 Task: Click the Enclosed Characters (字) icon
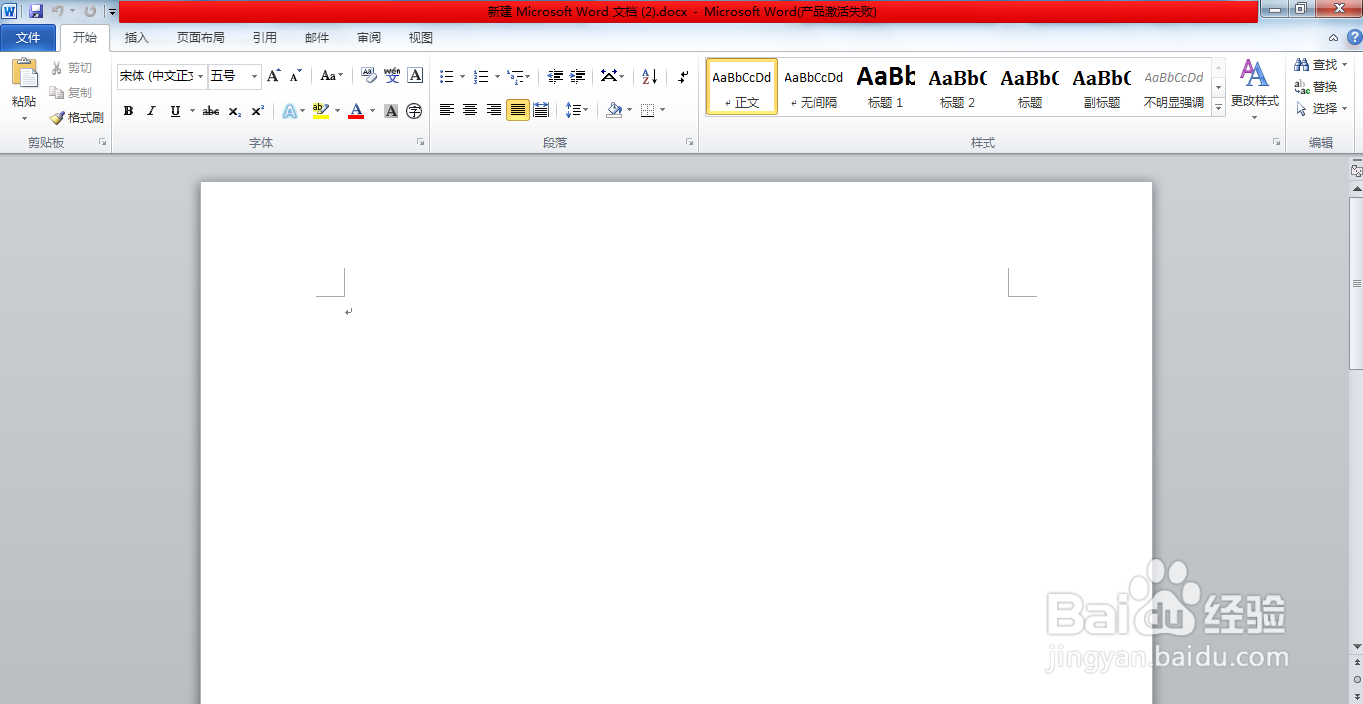click(x=414, y=111)
